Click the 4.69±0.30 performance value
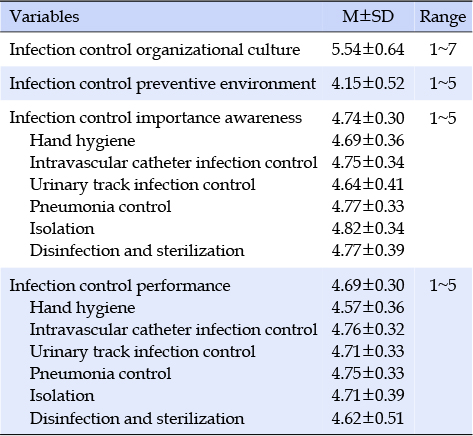Viewport: 473px width, 436px height. coord(368,285)
